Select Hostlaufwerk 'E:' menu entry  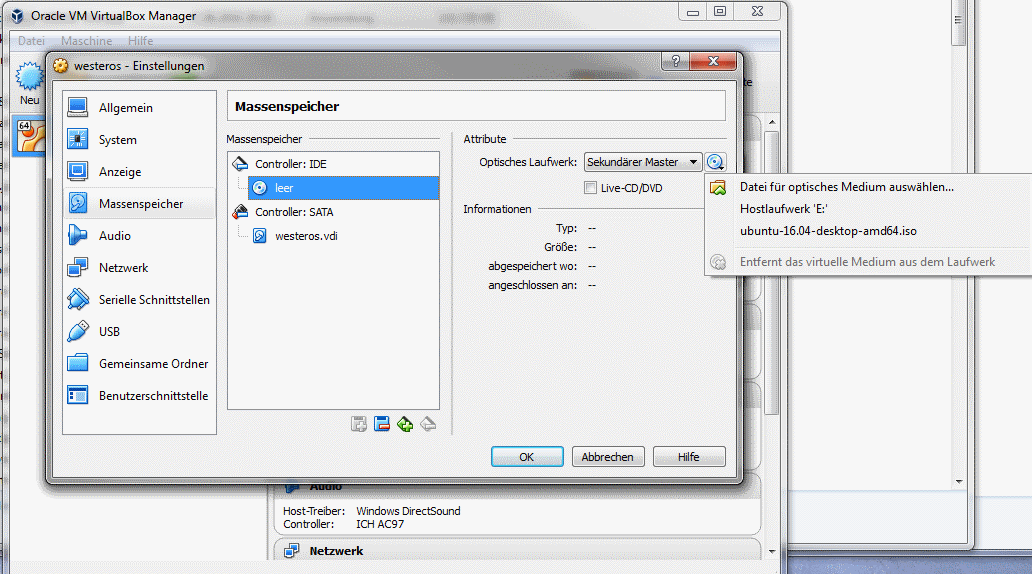coord(783,209)
